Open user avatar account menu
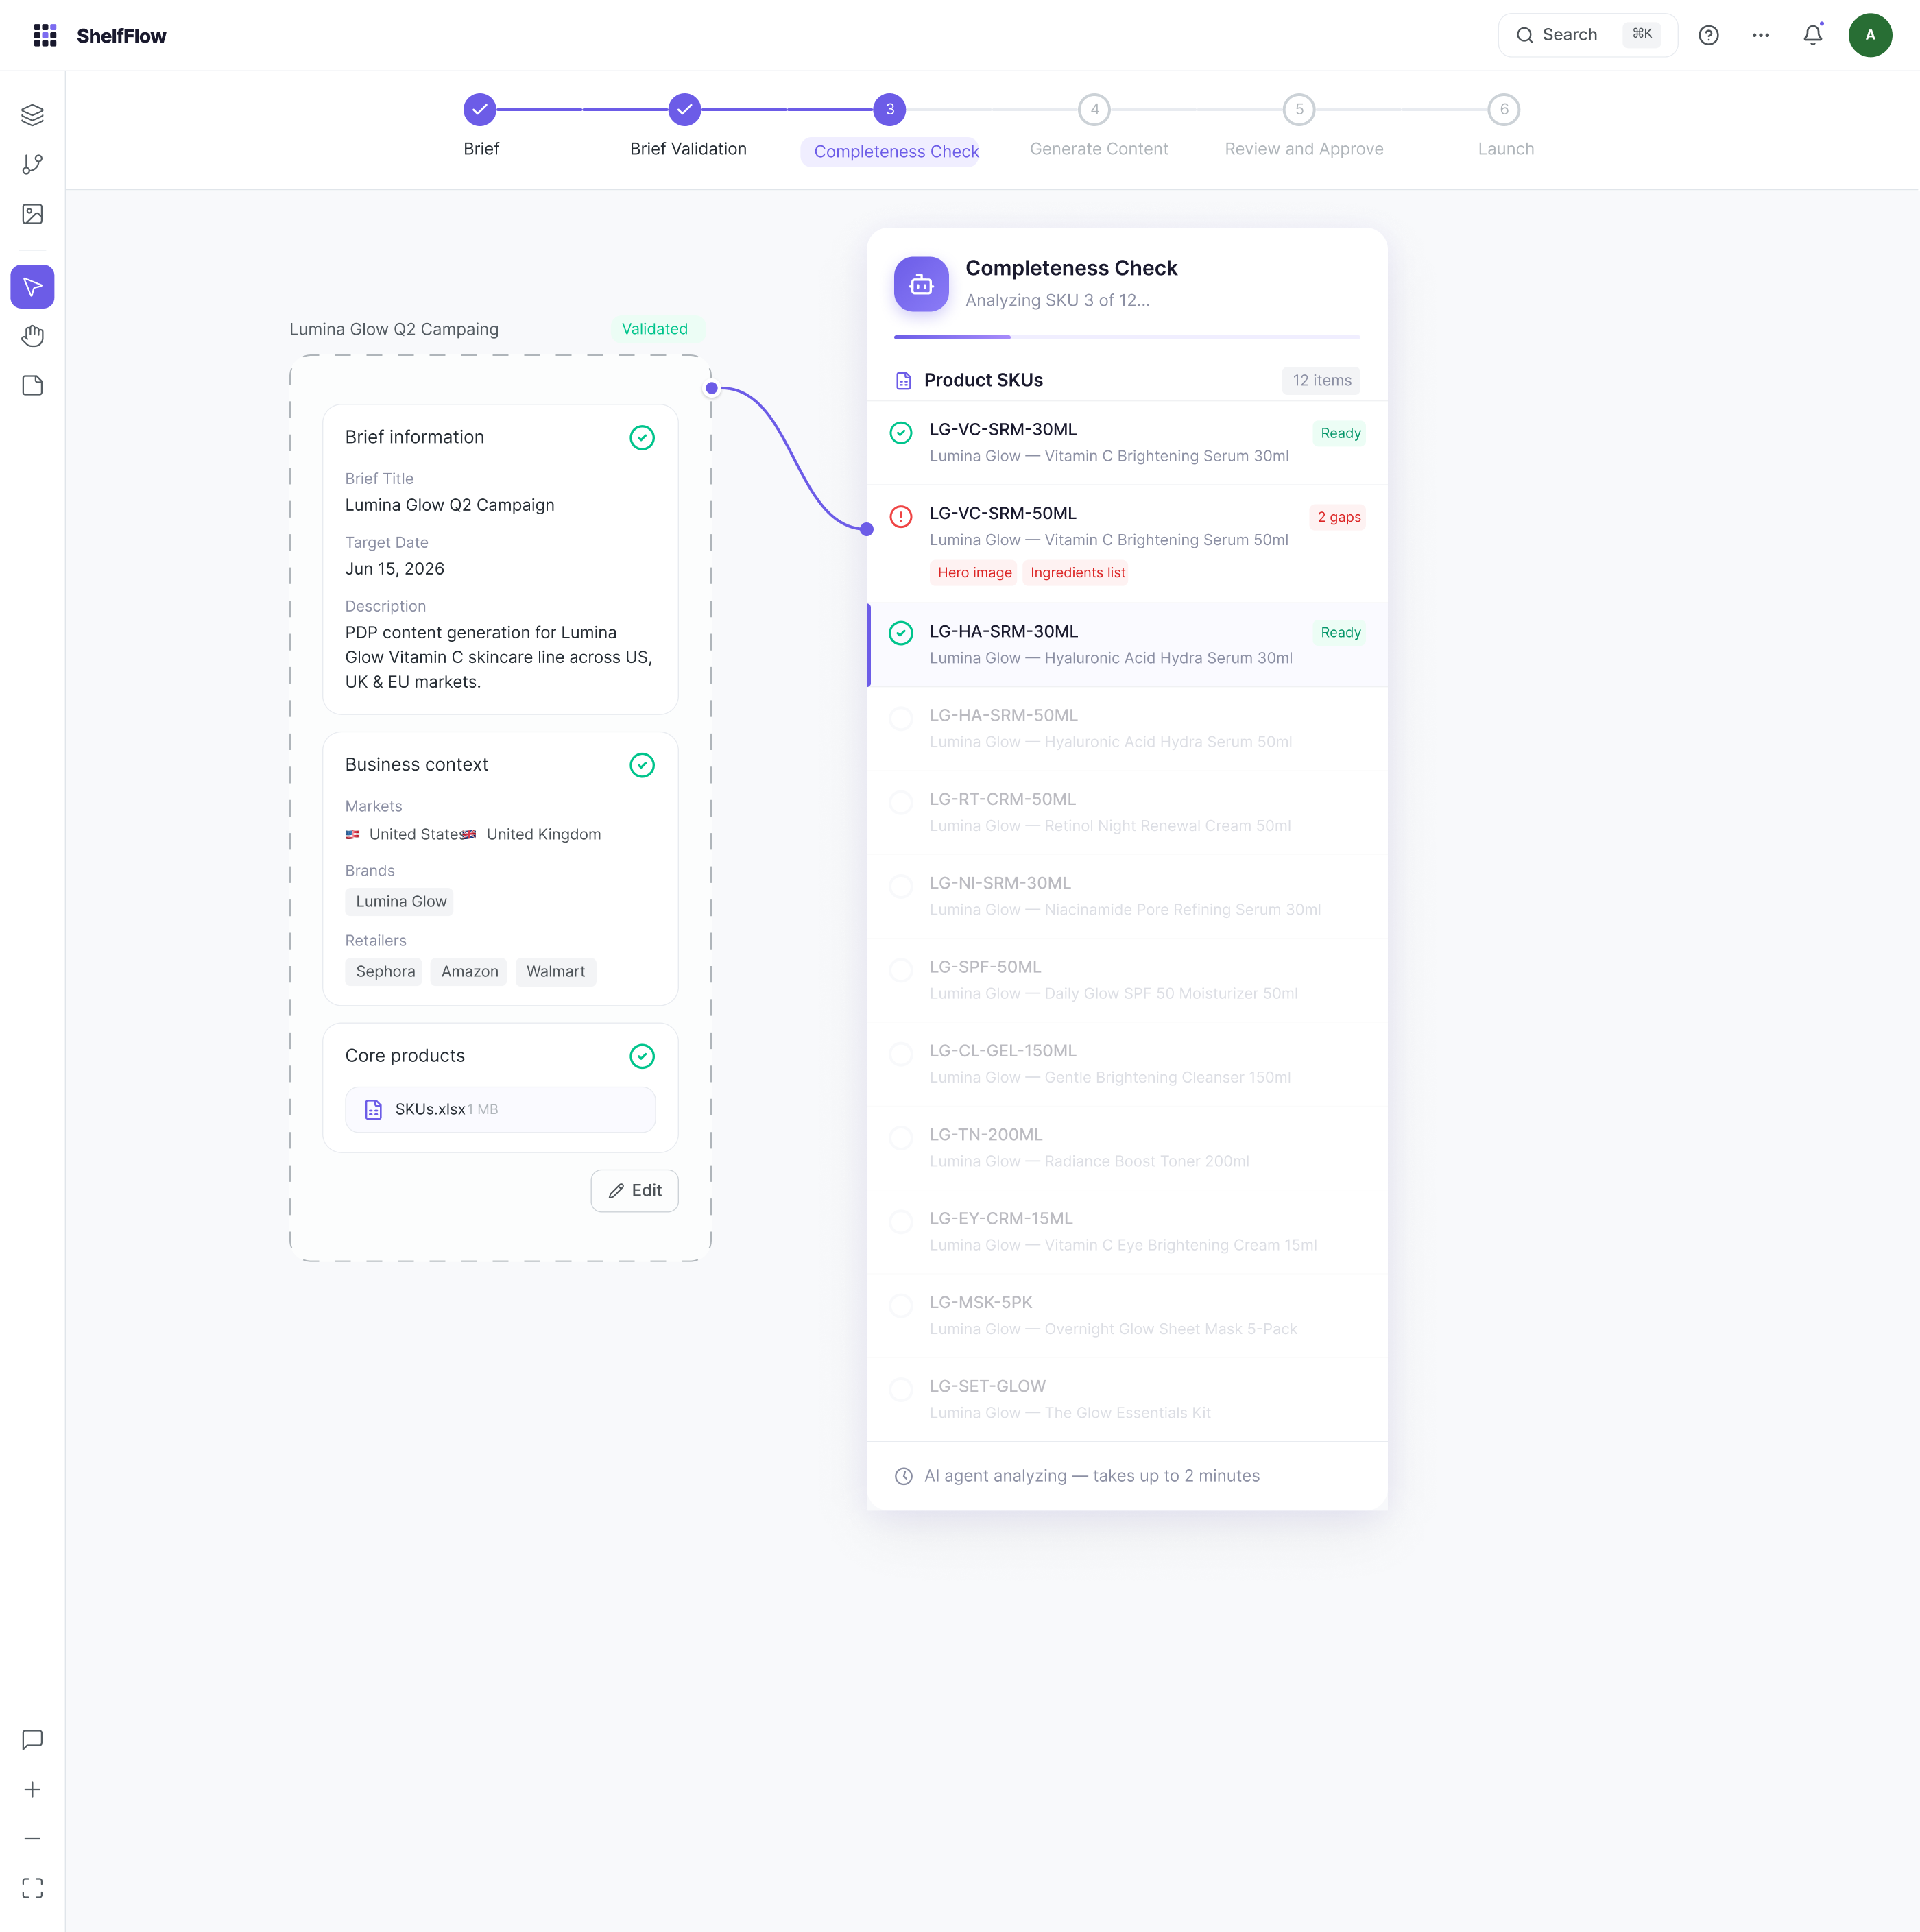This screenshot has width=1920, height=1932. click(x=1869, y=35)
